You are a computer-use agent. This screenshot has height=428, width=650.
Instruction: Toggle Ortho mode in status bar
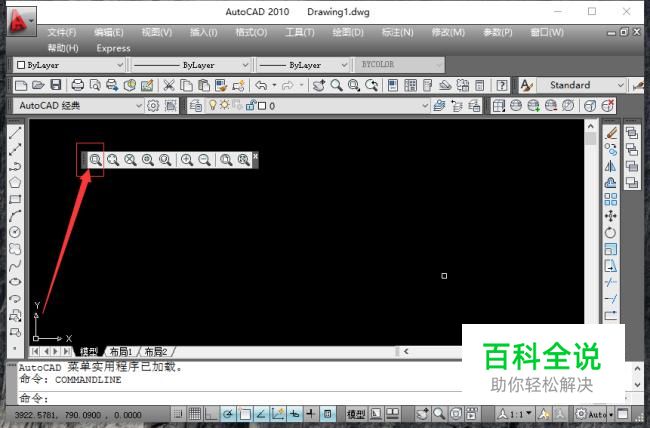pos(211,414)
